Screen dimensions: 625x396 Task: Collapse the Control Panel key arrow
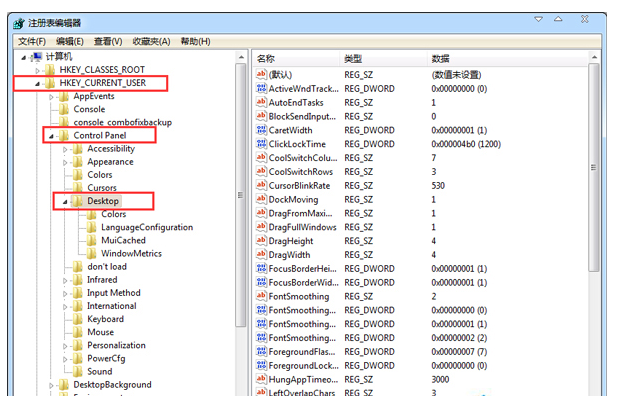[x=51, y=136]
